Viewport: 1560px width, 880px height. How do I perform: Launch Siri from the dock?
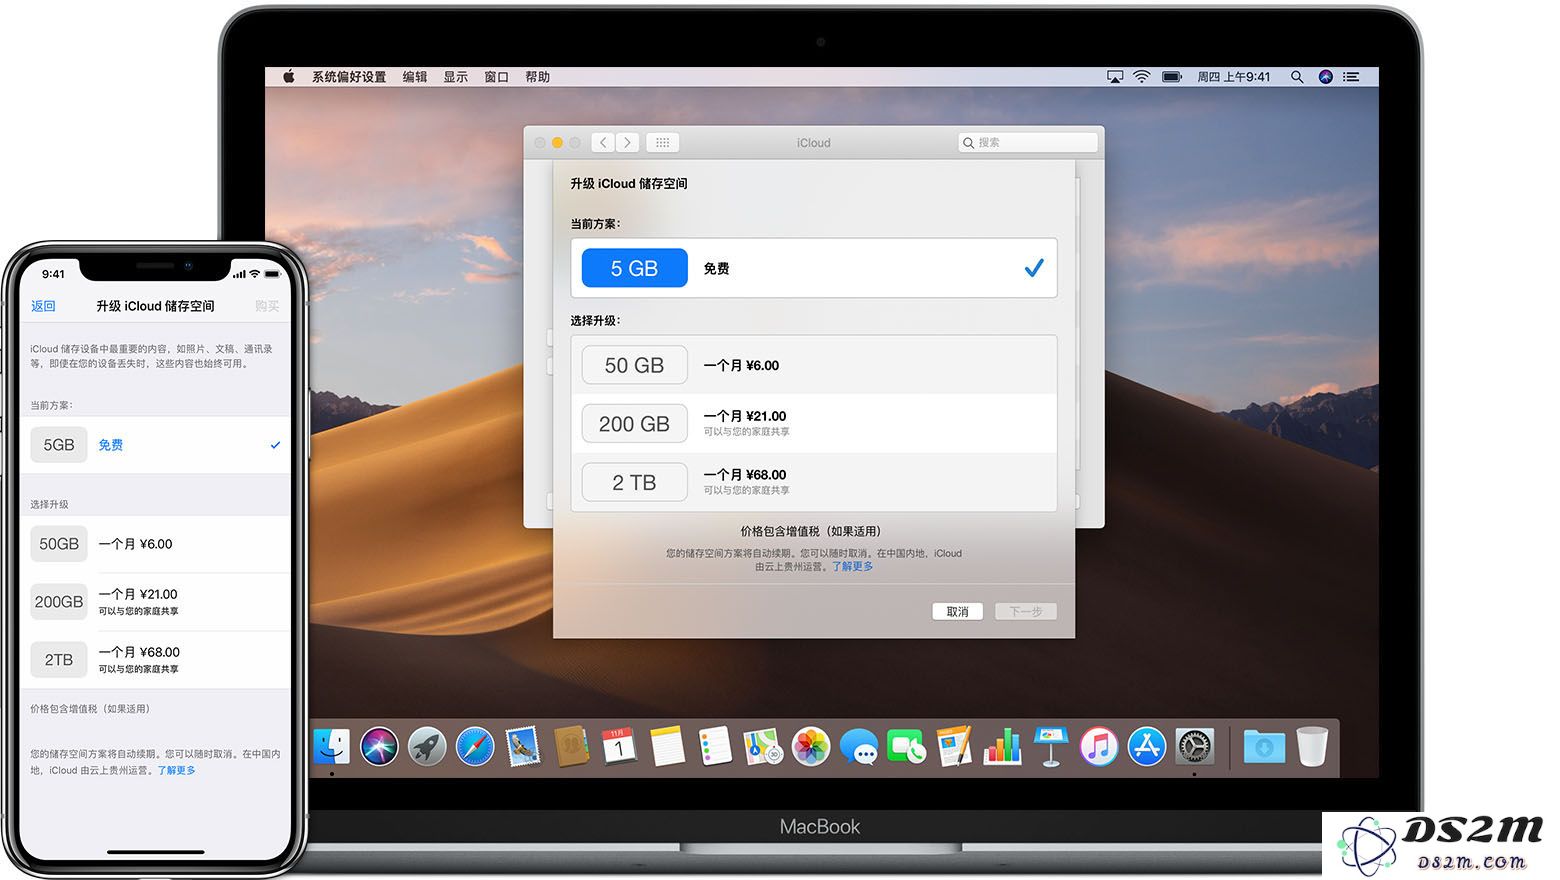[379, 747]
